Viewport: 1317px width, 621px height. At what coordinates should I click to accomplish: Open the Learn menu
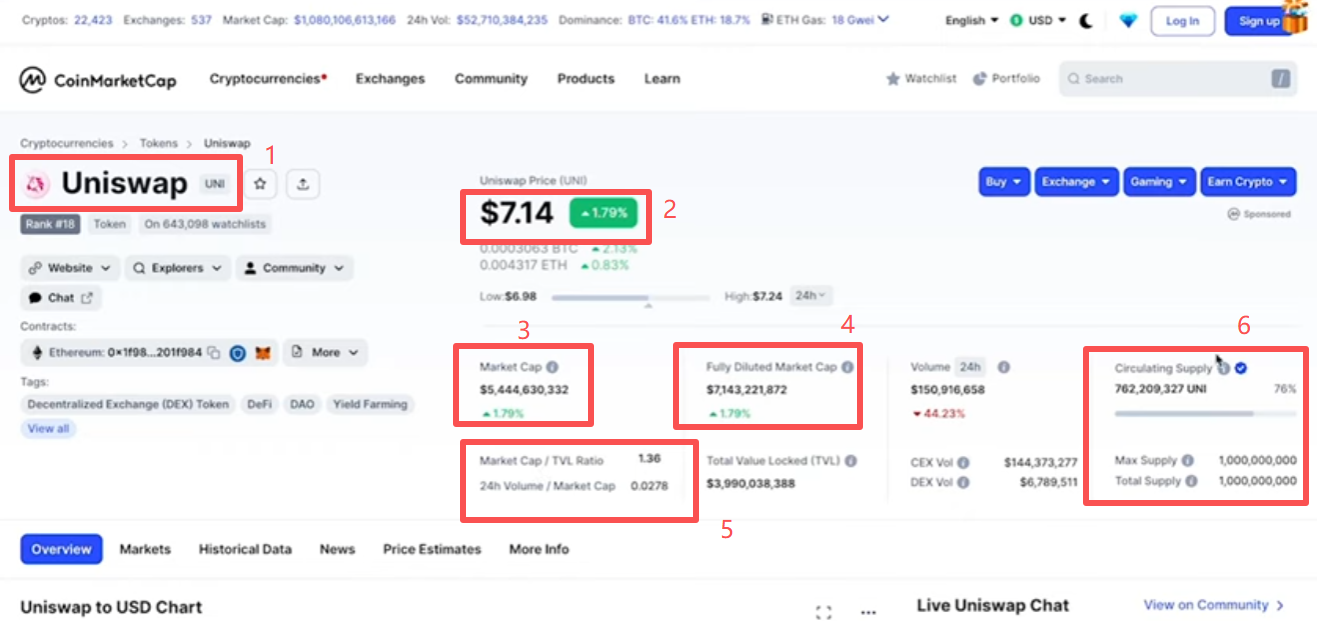[662, 79]
